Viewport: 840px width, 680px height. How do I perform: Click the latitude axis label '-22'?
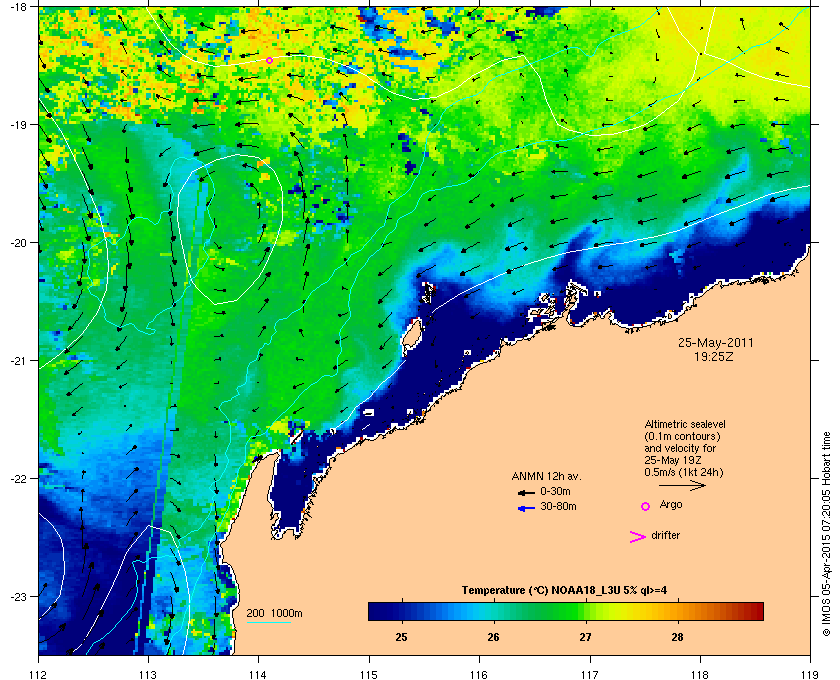pyautogui.click(x=19, y=478)
